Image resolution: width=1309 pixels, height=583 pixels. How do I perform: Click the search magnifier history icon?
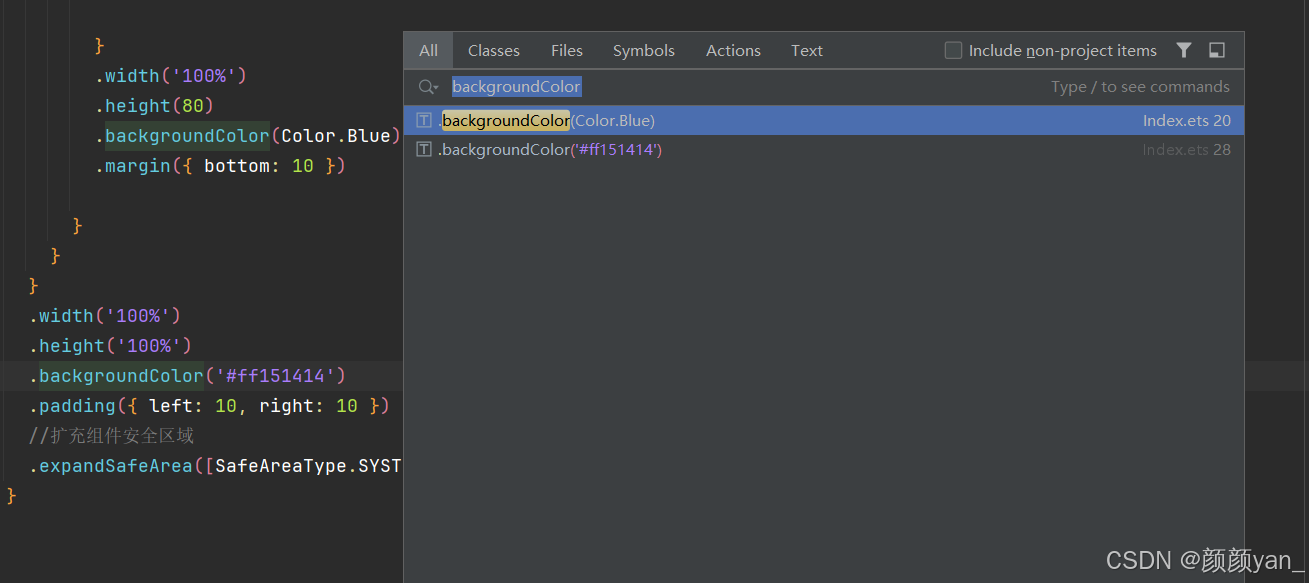coord(428,87)
